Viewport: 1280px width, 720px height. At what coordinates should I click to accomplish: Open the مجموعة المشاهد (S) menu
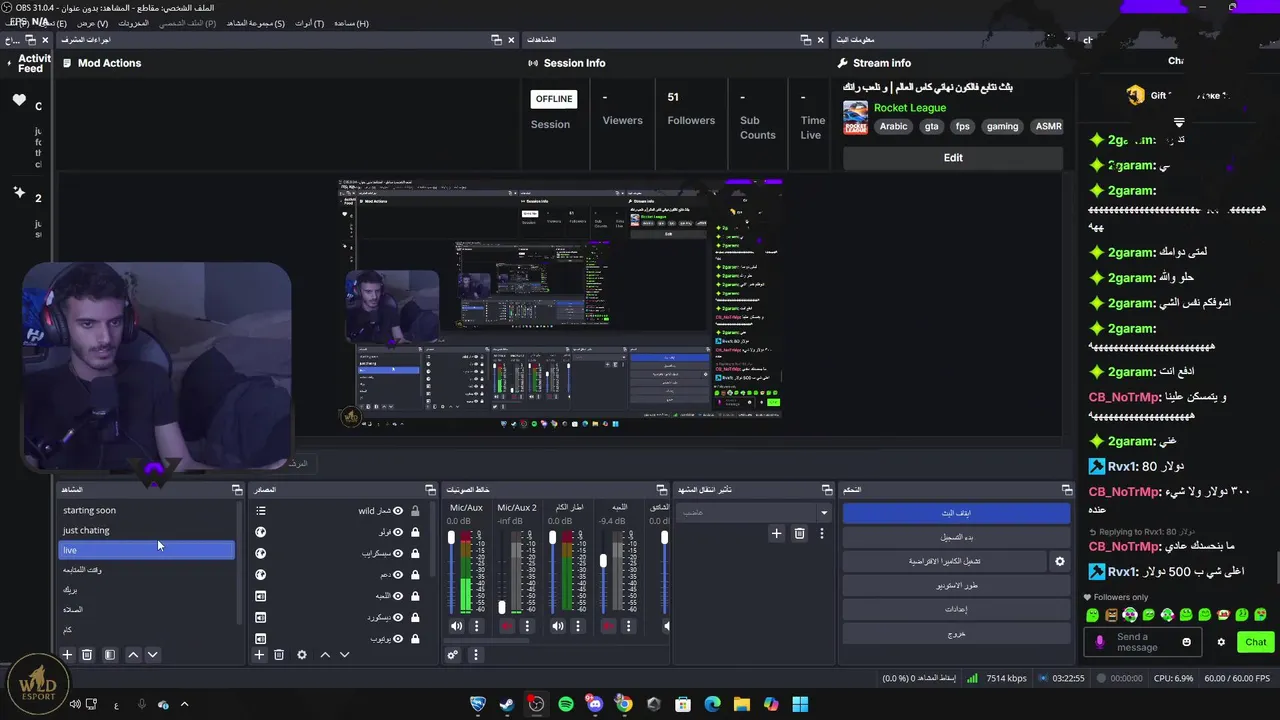pyautogui.click(x=255, y=23)
